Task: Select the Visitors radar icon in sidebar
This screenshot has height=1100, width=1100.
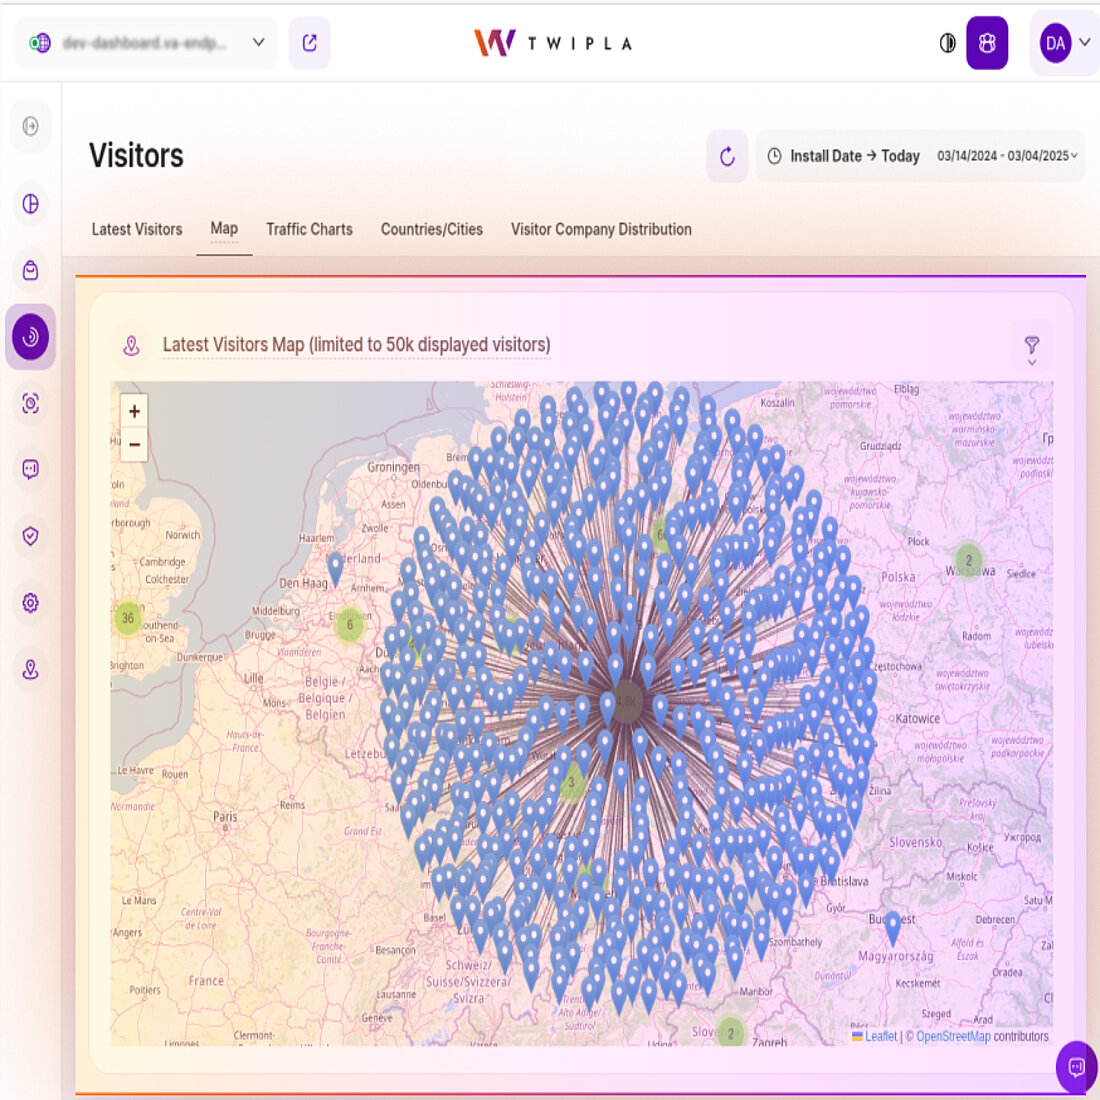Action: pyautogui.click(x=30, y=337)
